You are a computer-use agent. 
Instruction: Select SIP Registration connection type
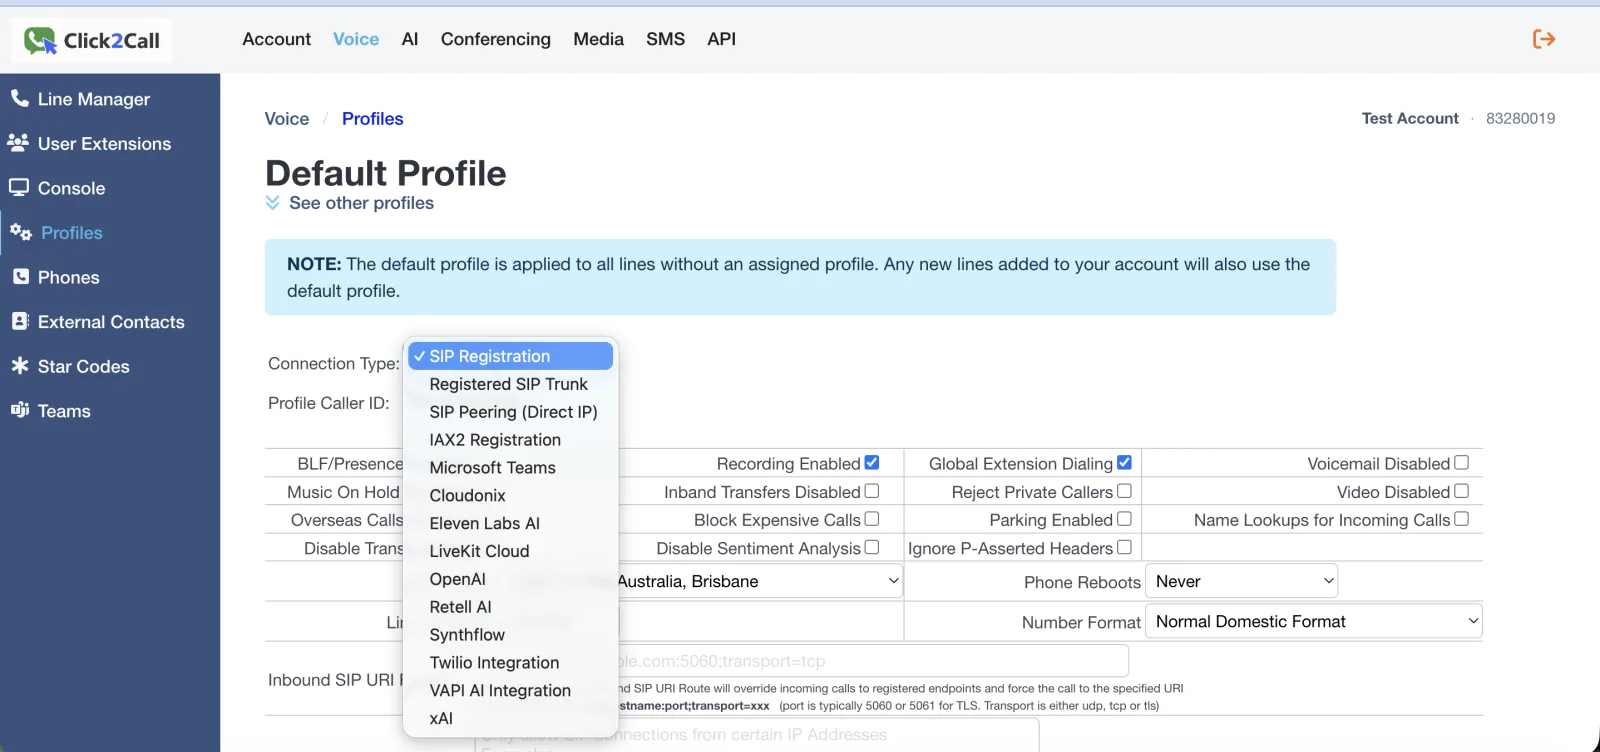[x=510, y=356]
